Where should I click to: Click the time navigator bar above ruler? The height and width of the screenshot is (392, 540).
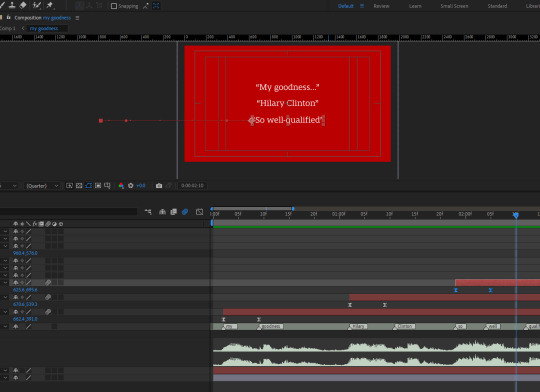[252, 208]
